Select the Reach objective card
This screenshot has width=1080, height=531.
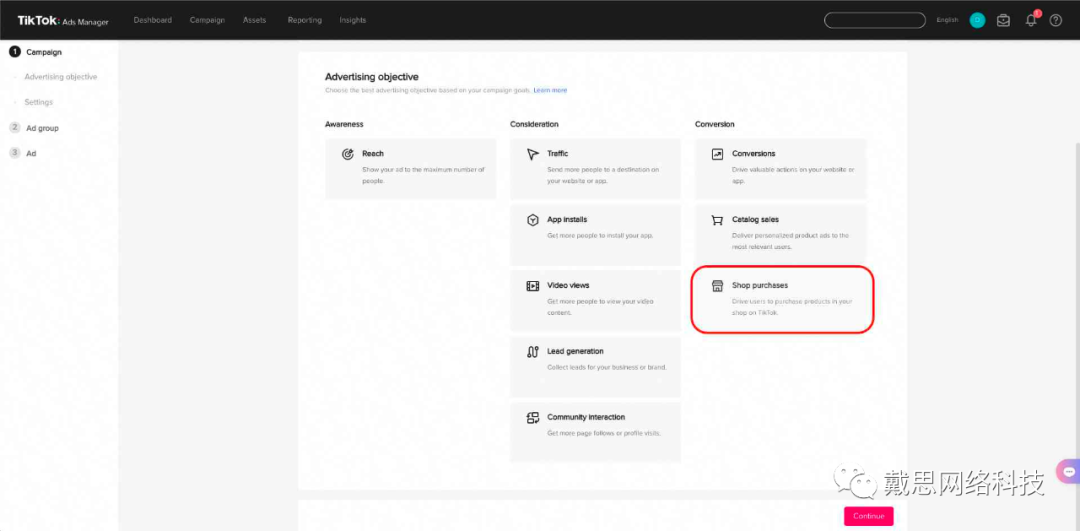[x=411, y=169]
